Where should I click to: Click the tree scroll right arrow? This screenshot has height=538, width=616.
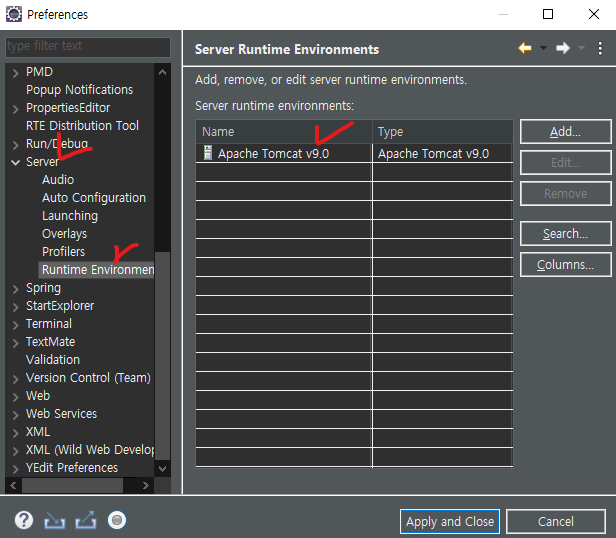[x=146, y=485]
